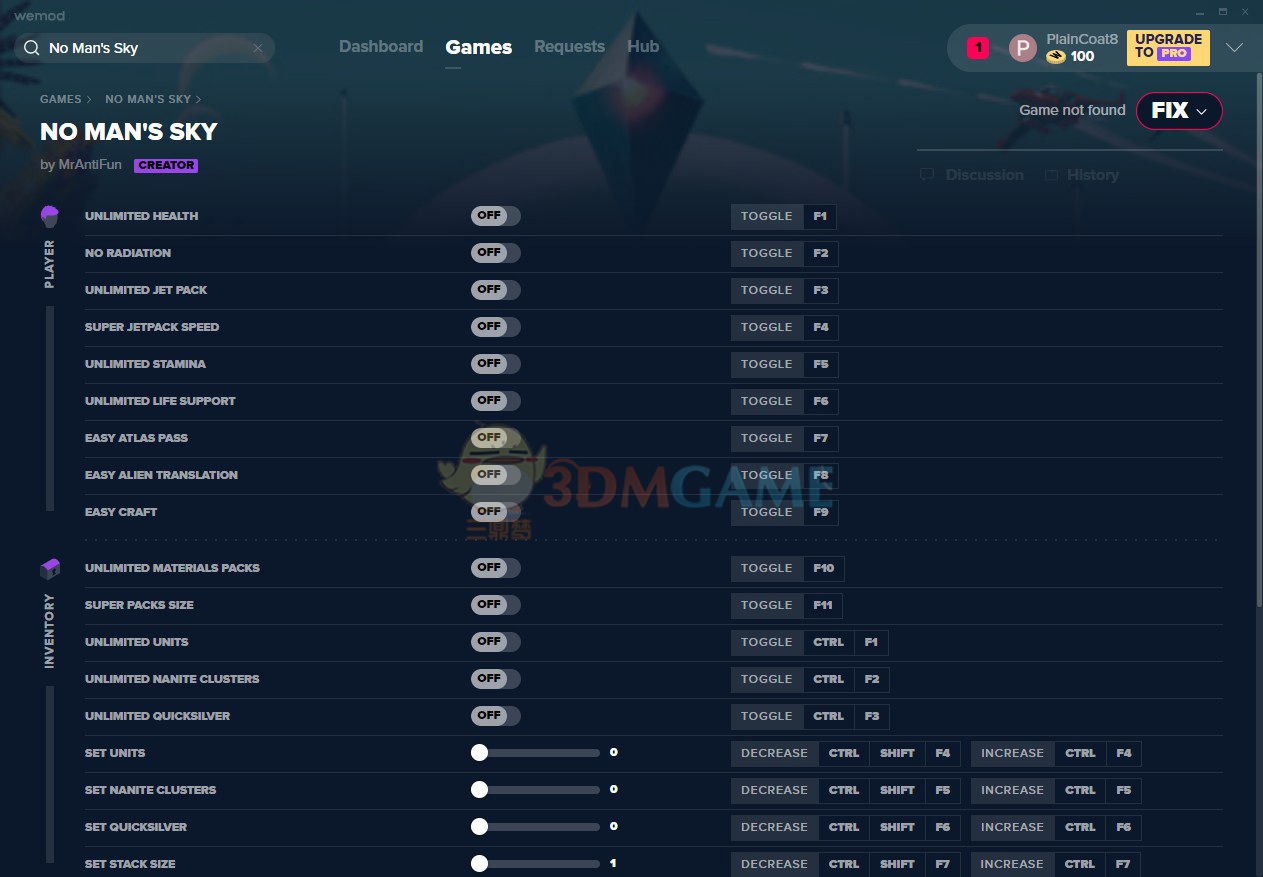Switch to the Hub tab
This screenshot has width=1263, height=877.
tap(643, 47)
